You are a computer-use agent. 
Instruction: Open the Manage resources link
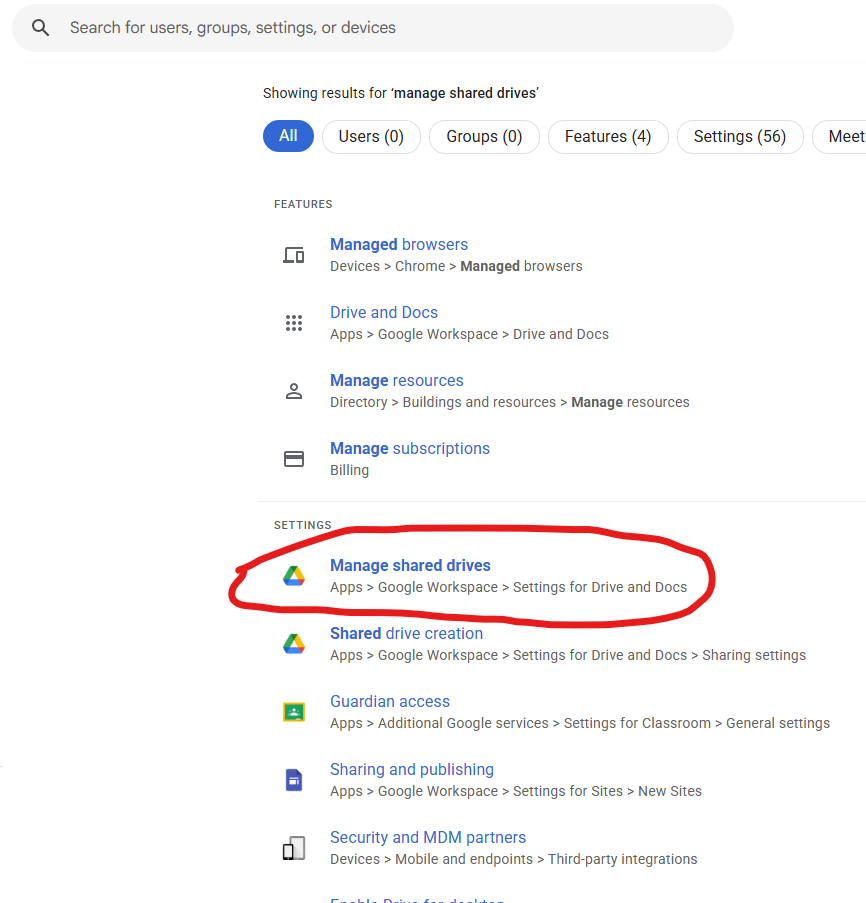tap(397, 380)
